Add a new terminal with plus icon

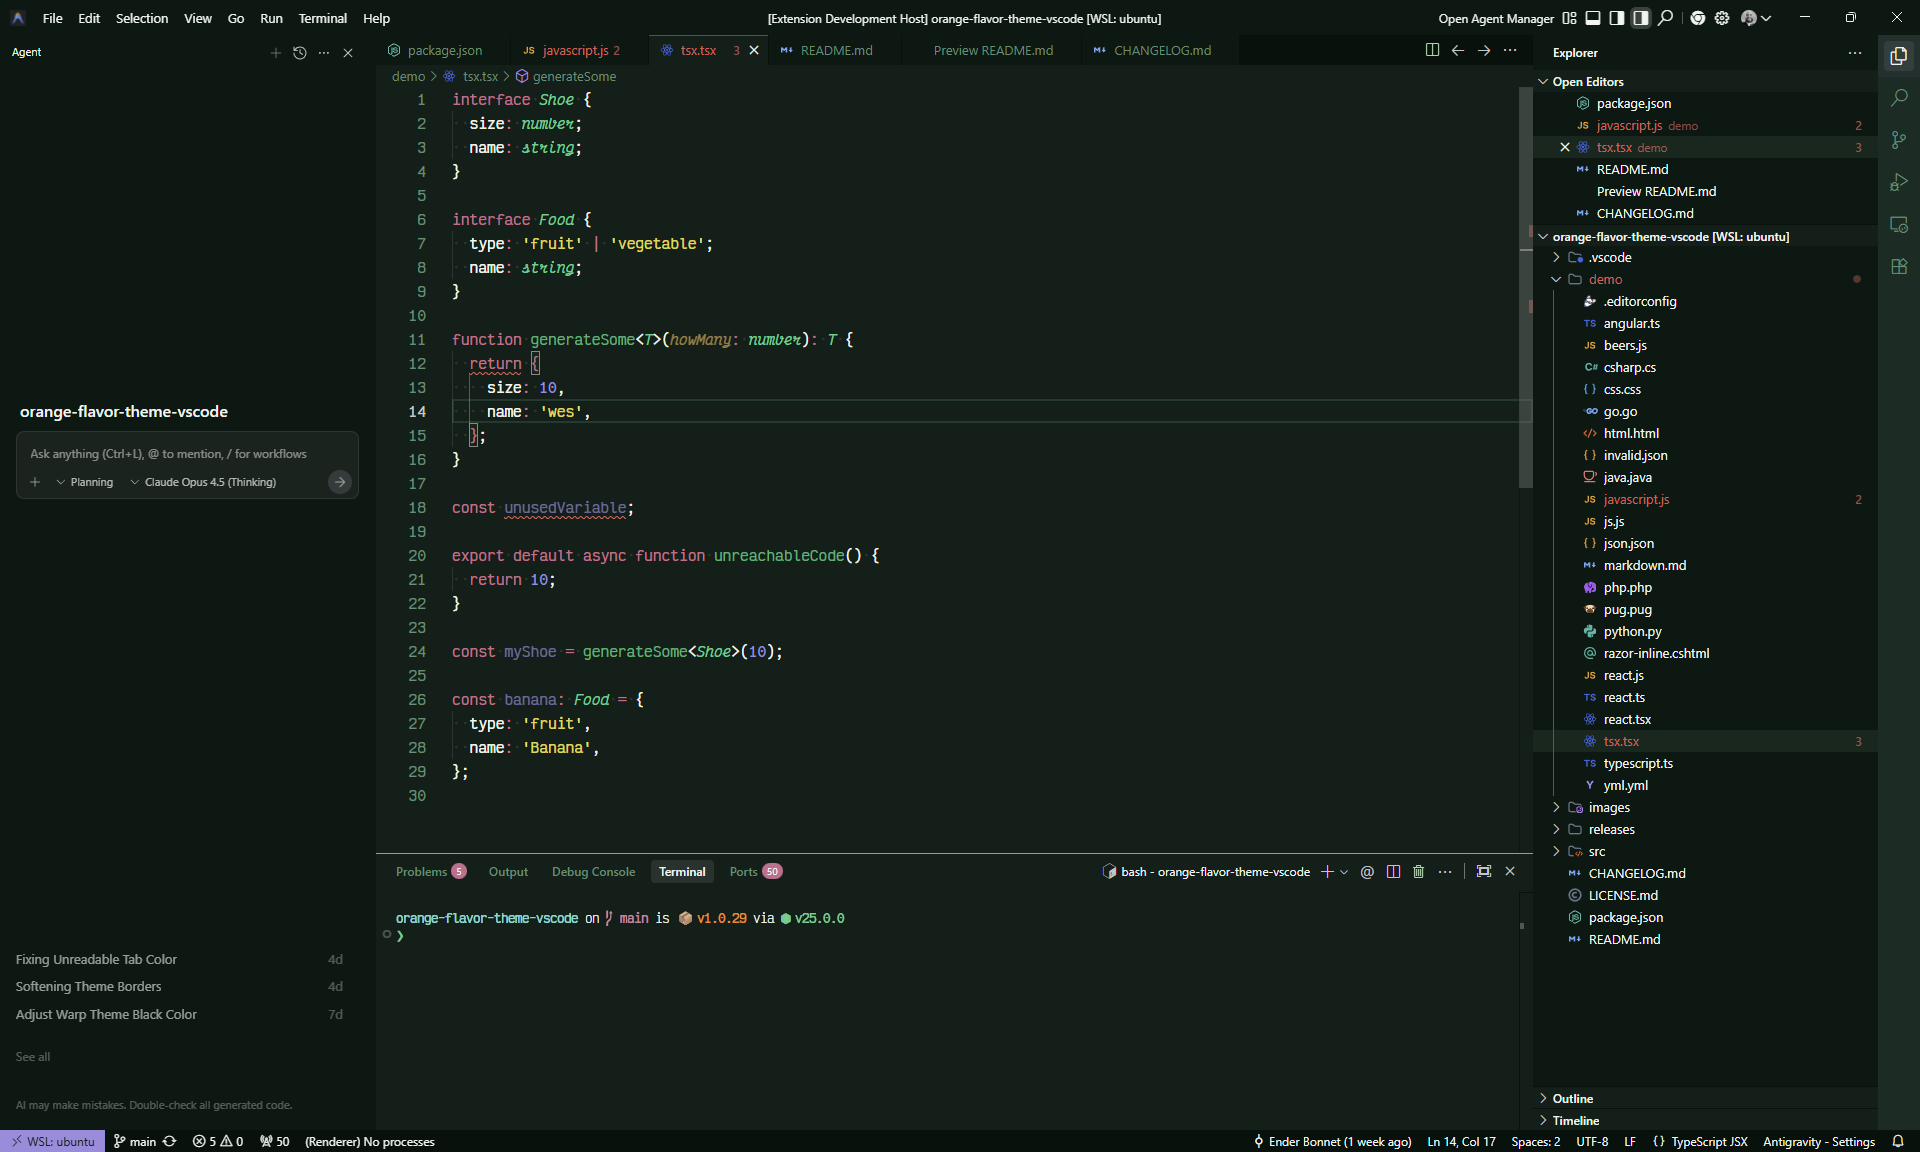[1327, 872]
